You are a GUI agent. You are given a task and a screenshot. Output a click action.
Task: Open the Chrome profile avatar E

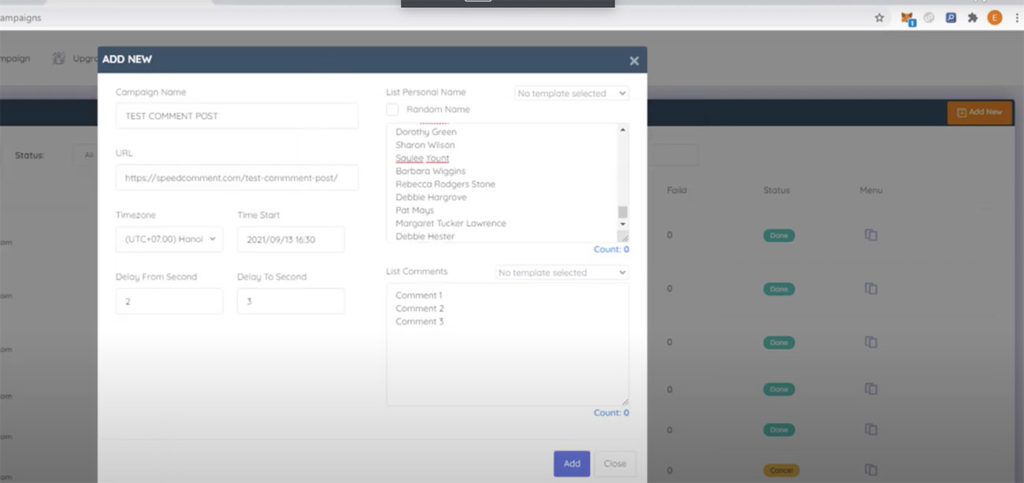click(995, 18)
